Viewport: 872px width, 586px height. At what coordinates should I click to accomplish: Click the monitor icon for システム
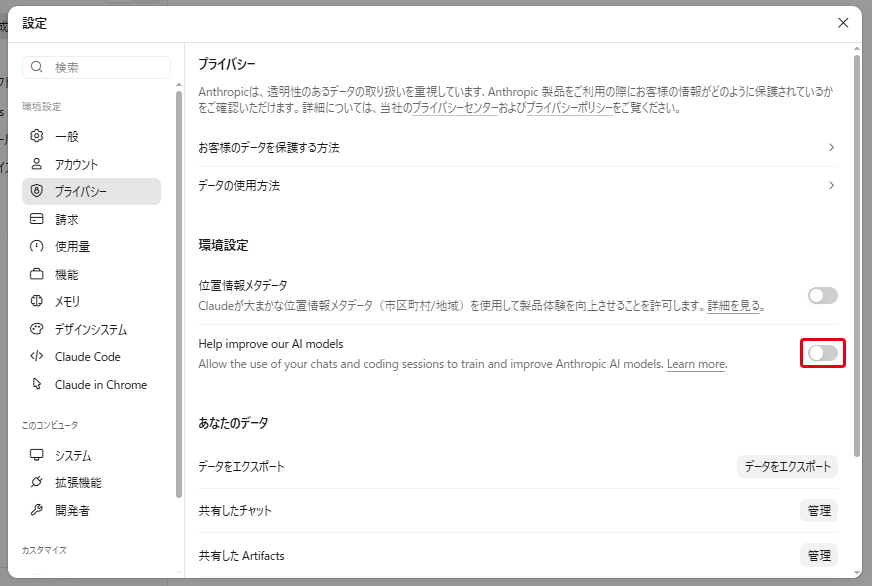[37, 455]
